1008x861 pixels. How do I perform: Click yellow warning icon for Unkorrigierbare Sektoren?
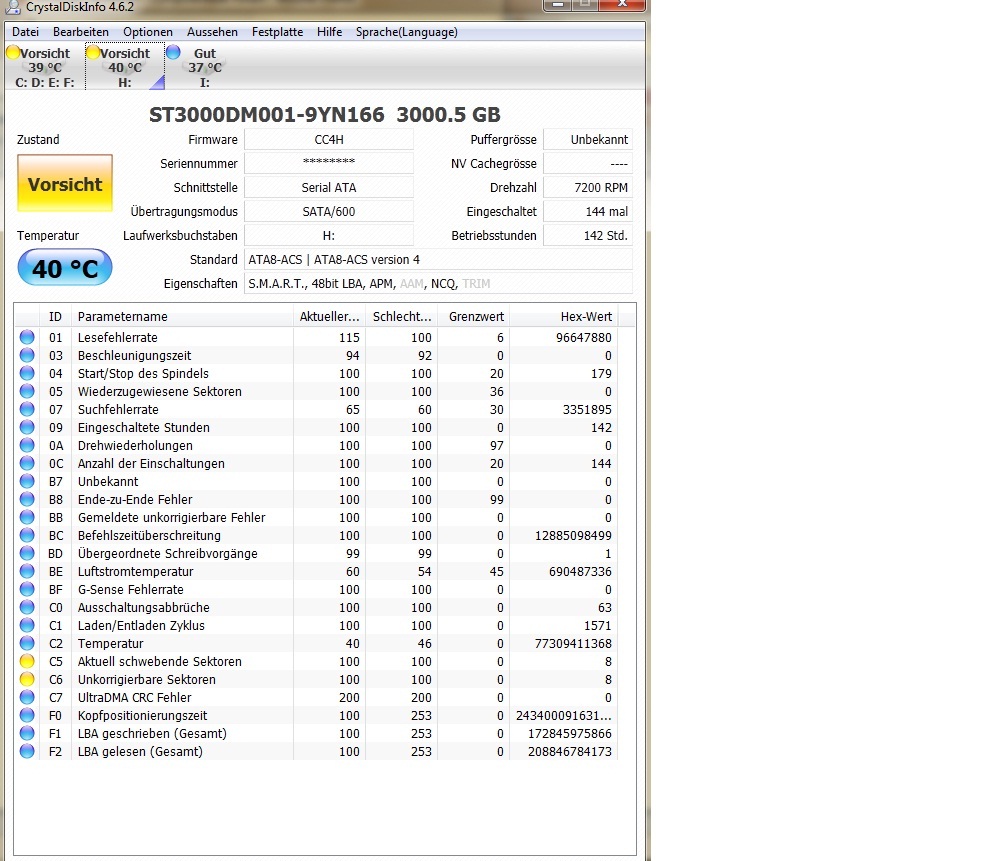27,679
